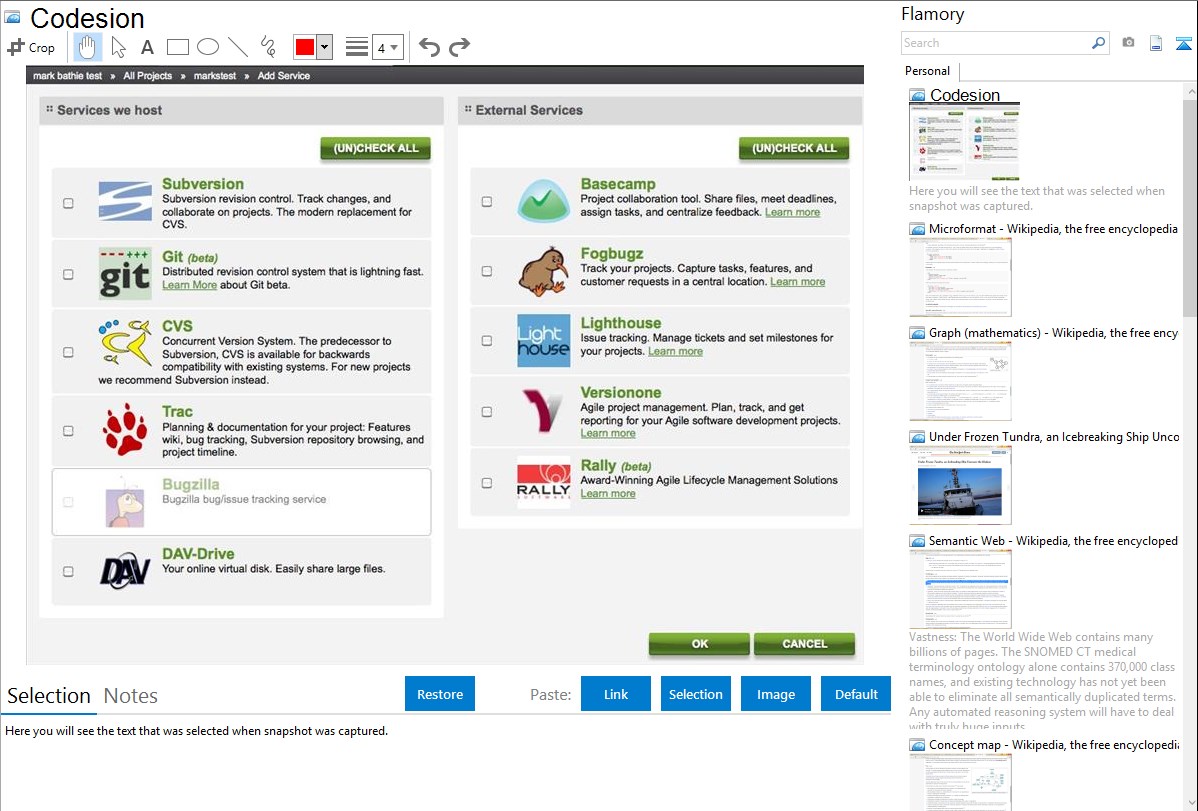The height and width of the screenshot is (811, 1198).
Task: Undo the last annotation
Action: (x=429, y=47)
